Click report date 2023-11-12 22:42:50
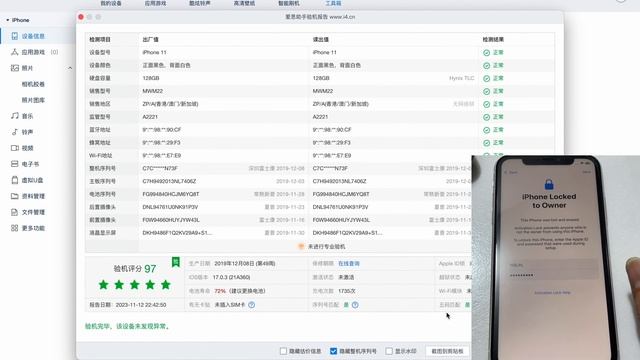 pos(141,305)
